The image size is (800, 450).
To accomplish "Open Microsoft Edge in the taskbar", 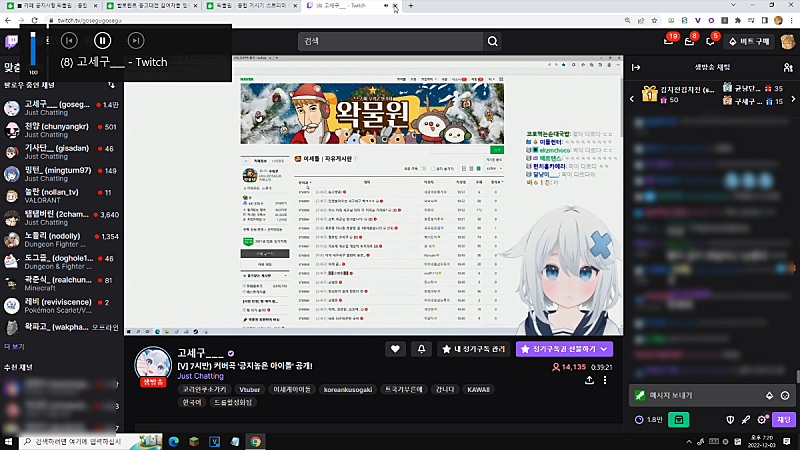I will pos(173,442).
